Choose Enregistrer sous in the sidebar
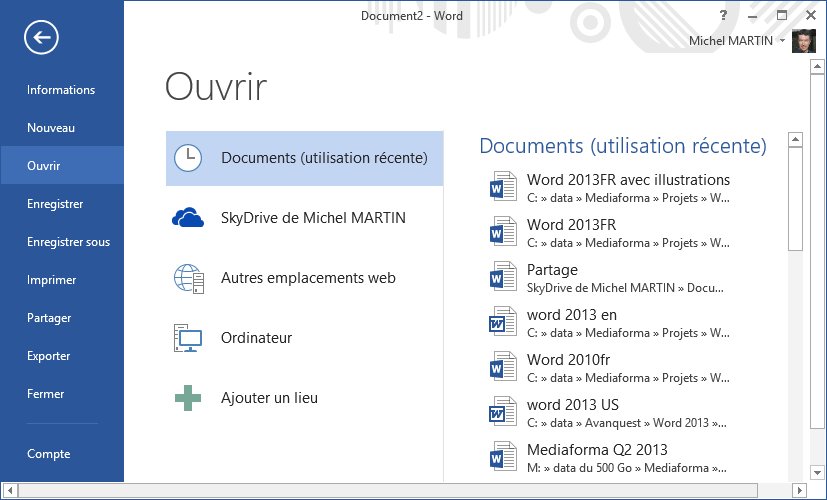 pos(68,242)
